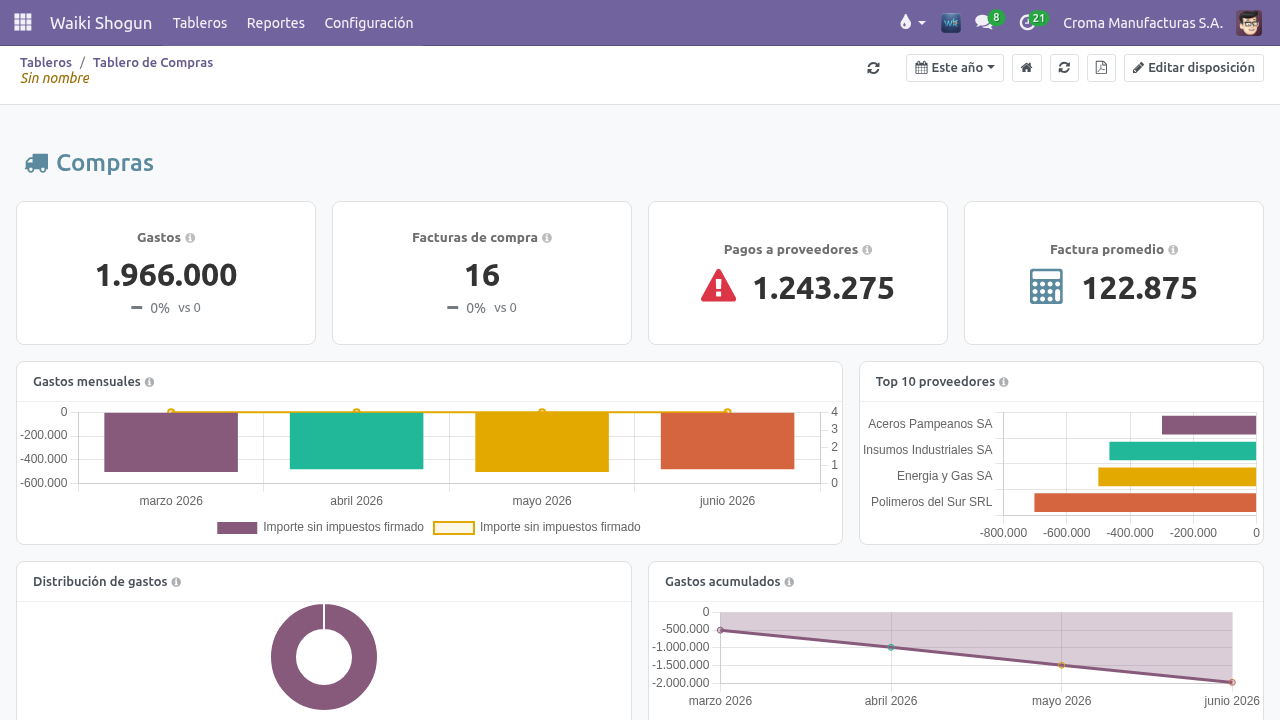The width and height of the screenshot is (1280, 720).
Task: Open the Este año date filter dropdown
Action: tap(955, 68)
